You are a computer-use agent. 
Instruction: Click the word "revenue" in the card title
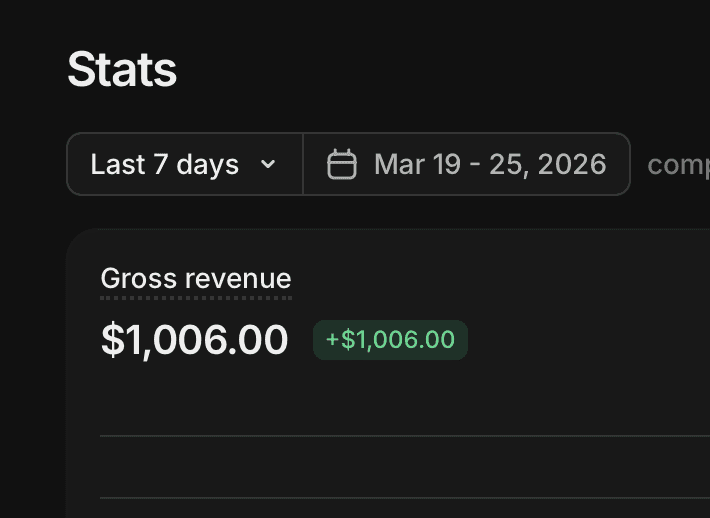(244, 278)
